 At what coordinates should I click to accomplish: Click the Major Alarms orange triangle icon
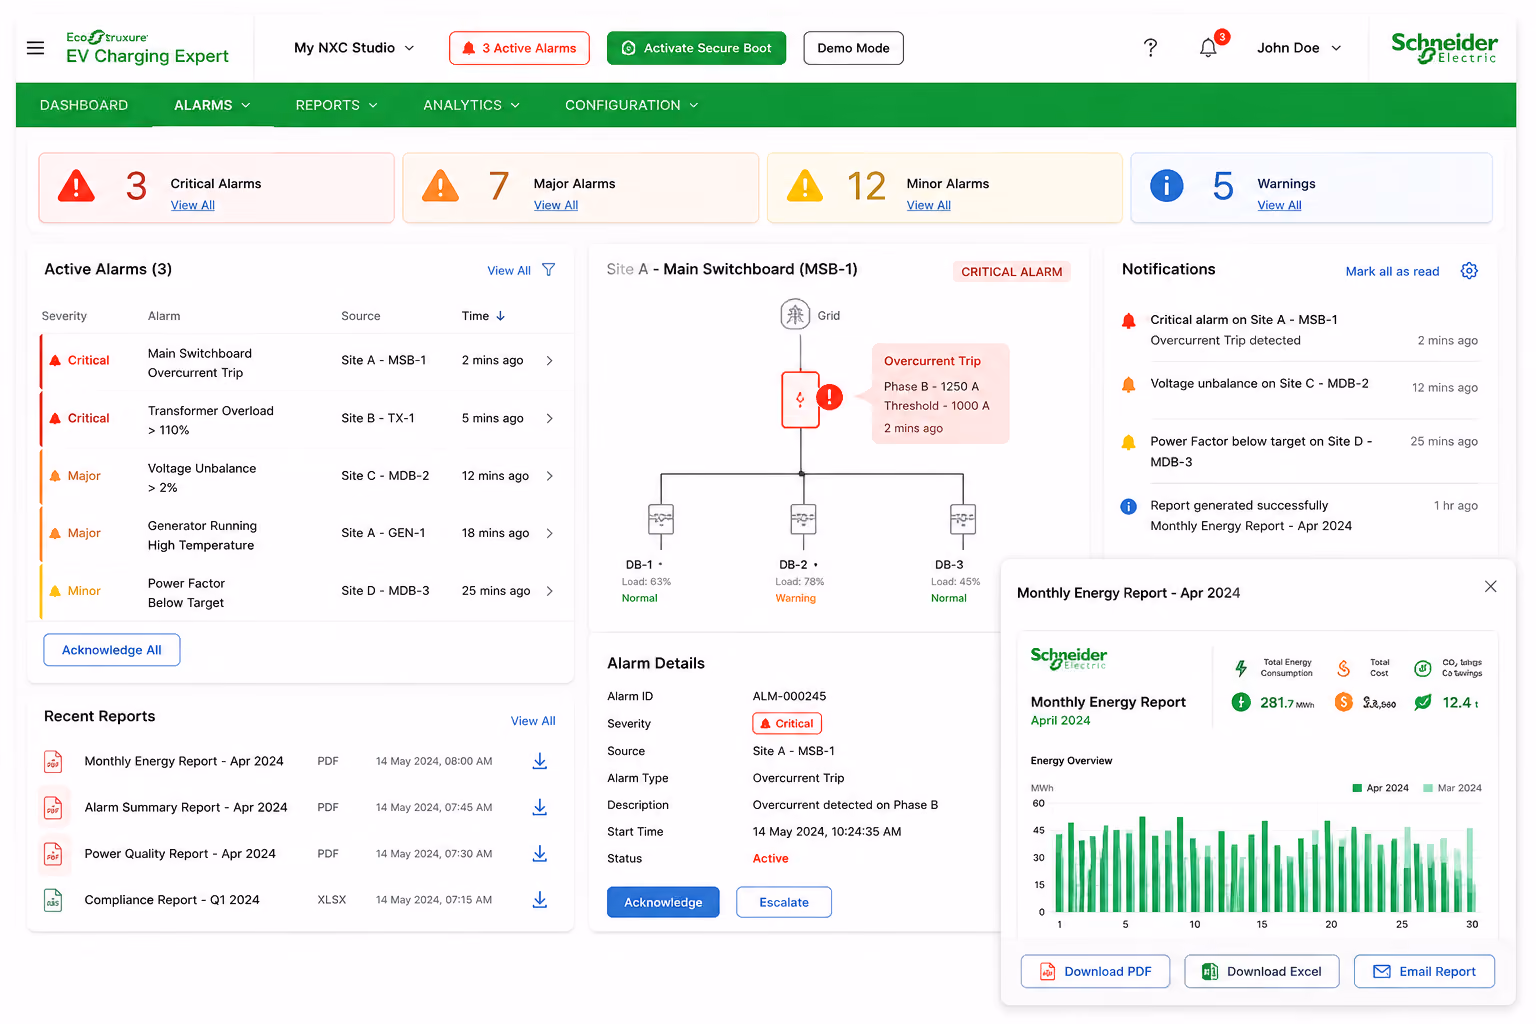(440, 186)
